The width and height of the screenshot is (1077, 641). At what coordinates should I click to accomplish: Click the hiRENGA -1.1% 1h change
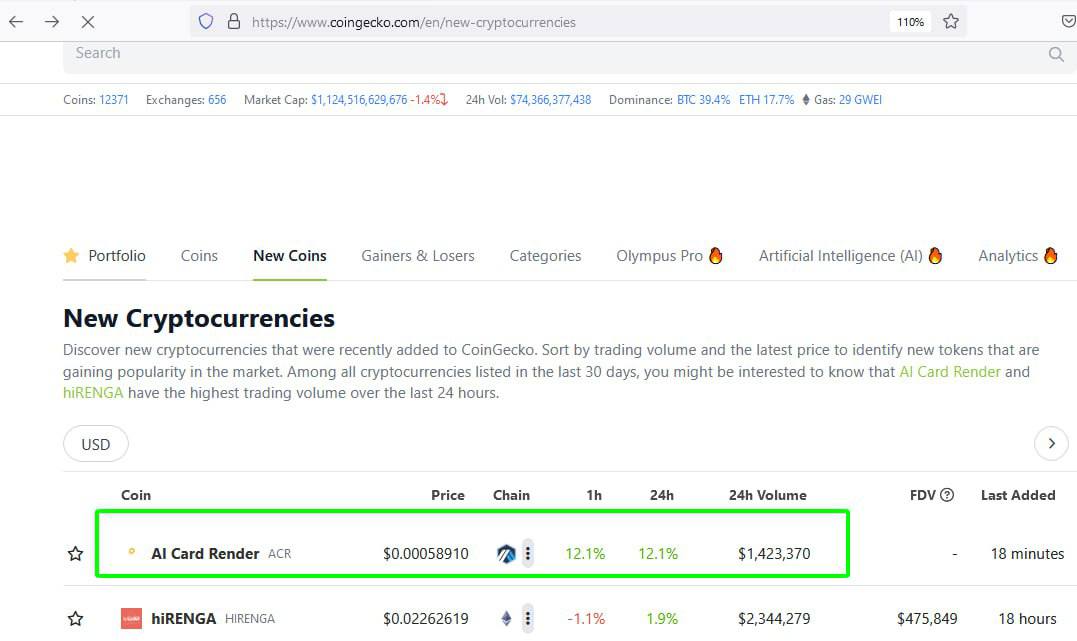point(586,619)
